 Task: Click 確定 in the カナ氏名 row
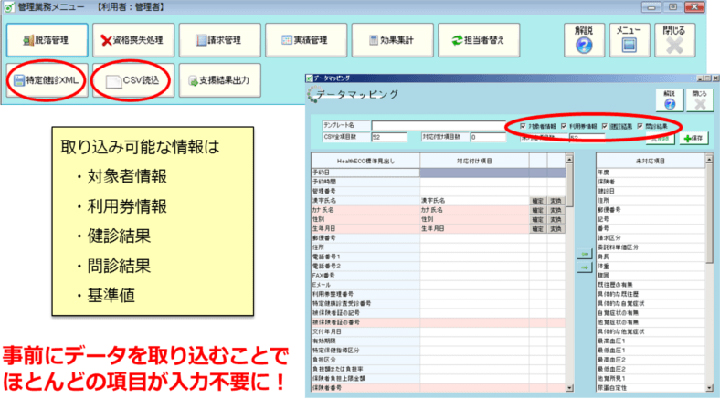[538, 210]
